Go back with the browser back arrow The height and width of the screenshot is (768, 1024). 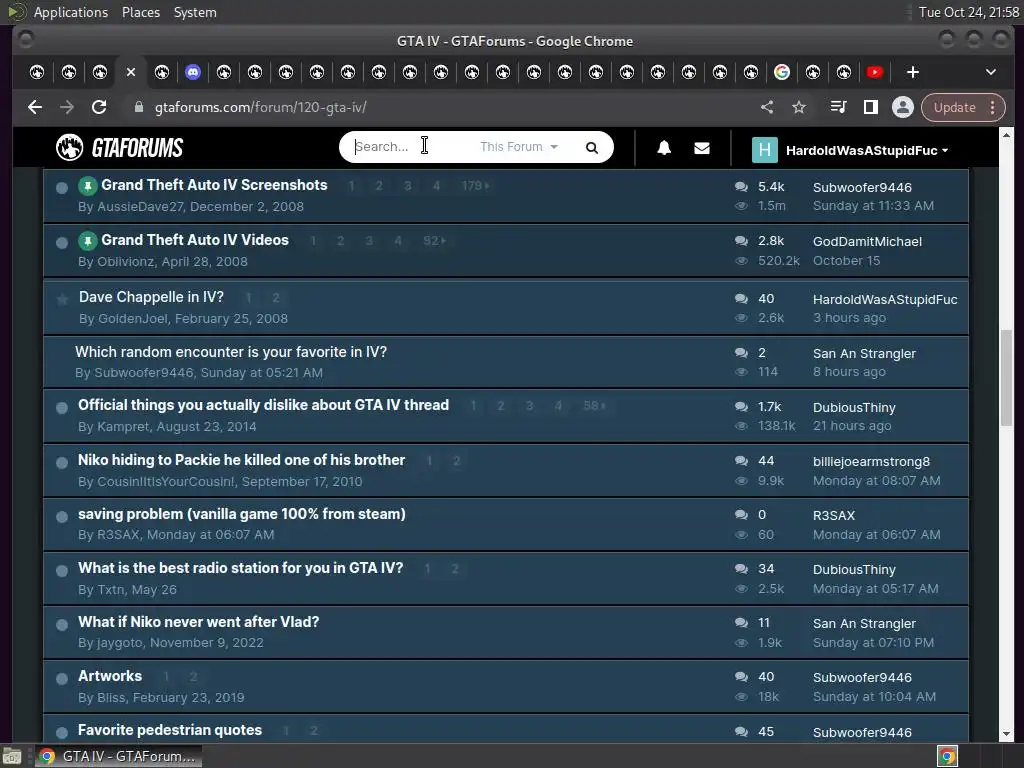[35, 107]
